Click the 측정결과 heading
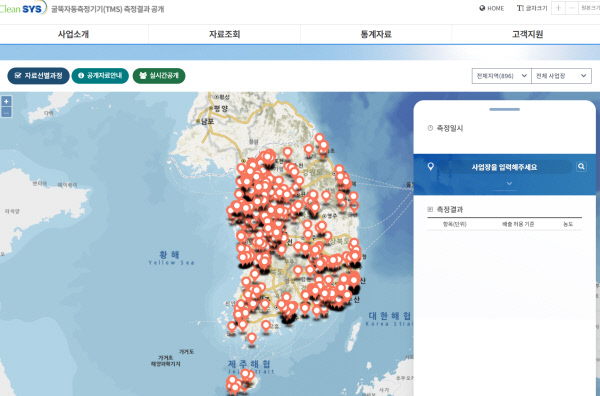 450,209
